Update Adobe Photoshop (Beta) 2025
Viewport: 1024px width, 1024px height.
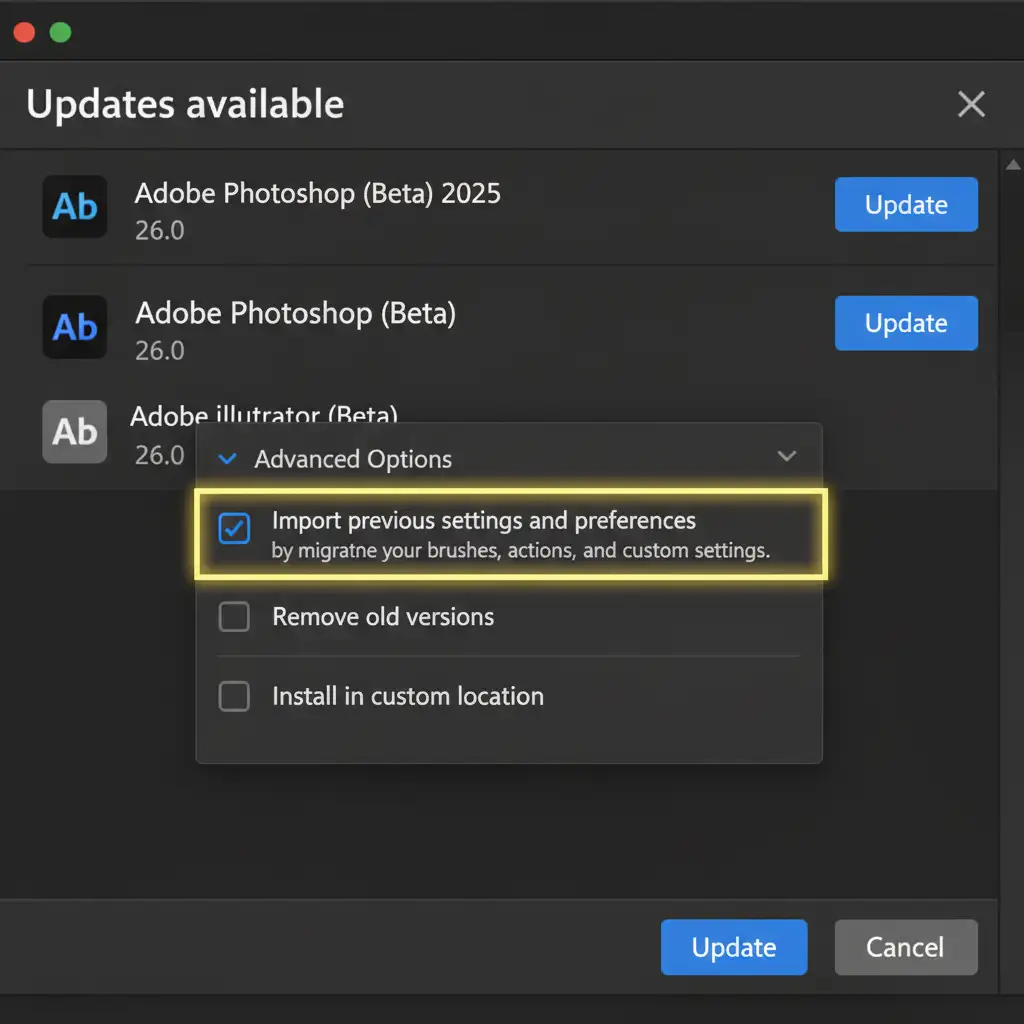tap(906, 205)
